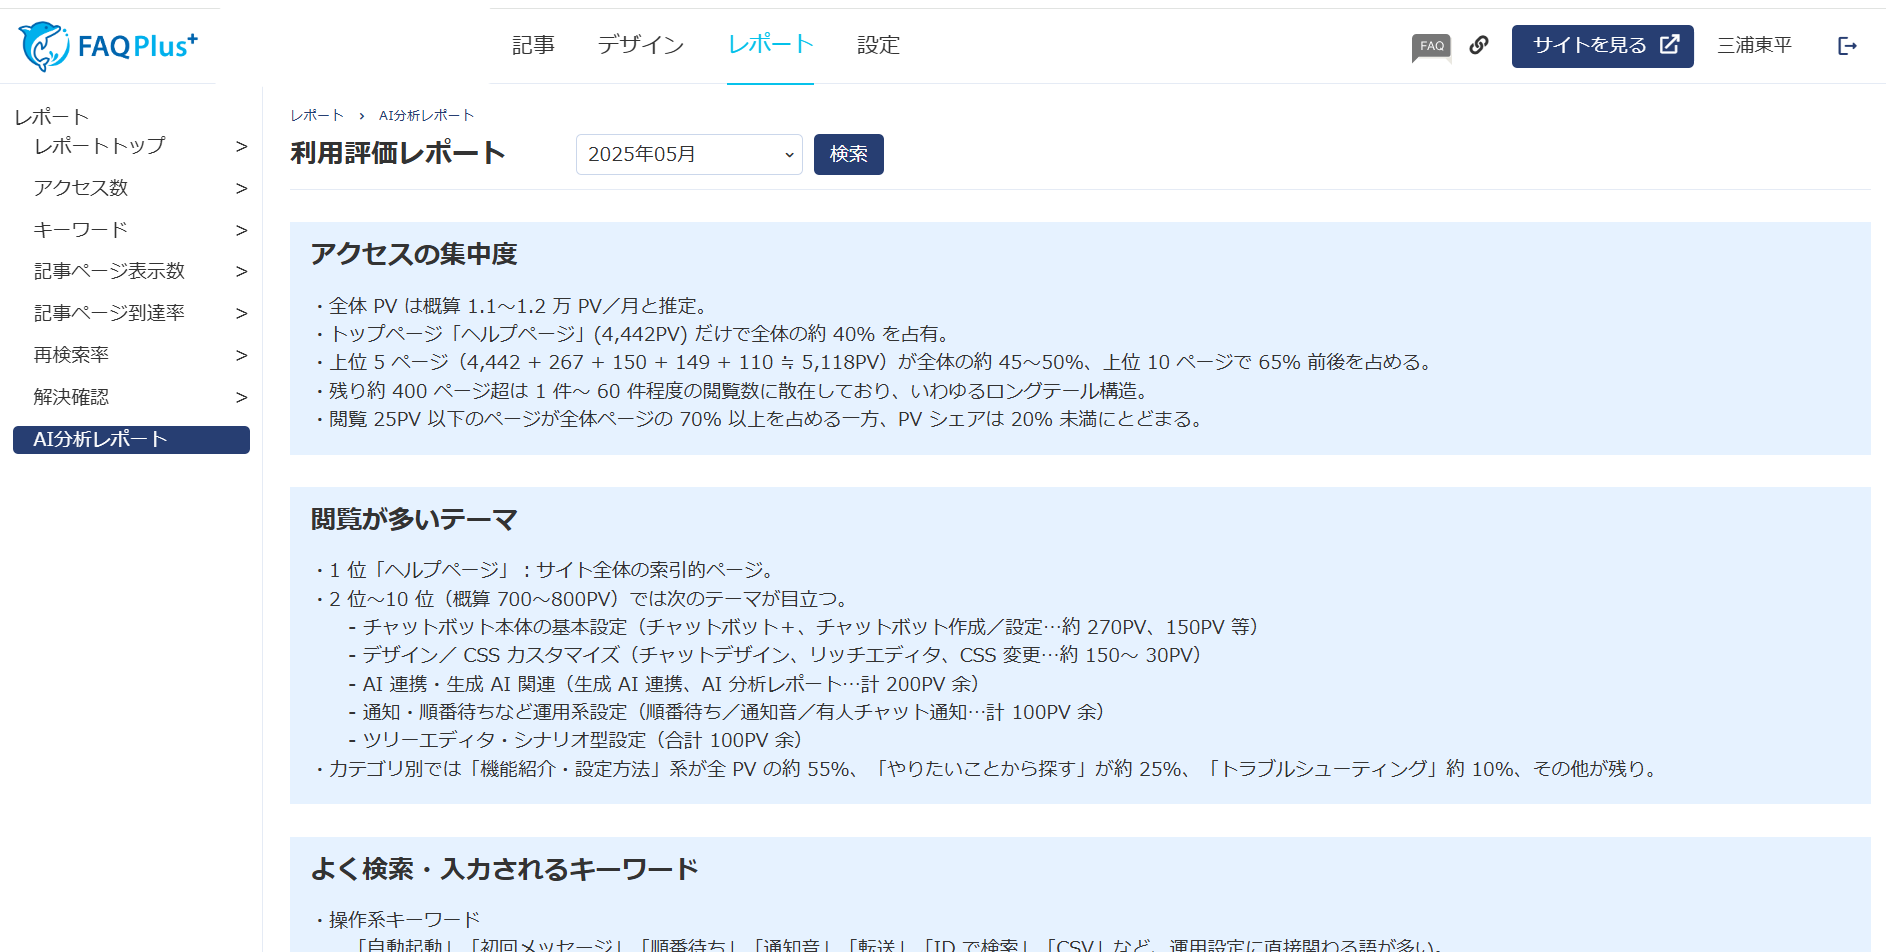Select the レポート tab
The height and width of the screenshot is (952, 1886).
pyautogui.click(x=770, y=45)
